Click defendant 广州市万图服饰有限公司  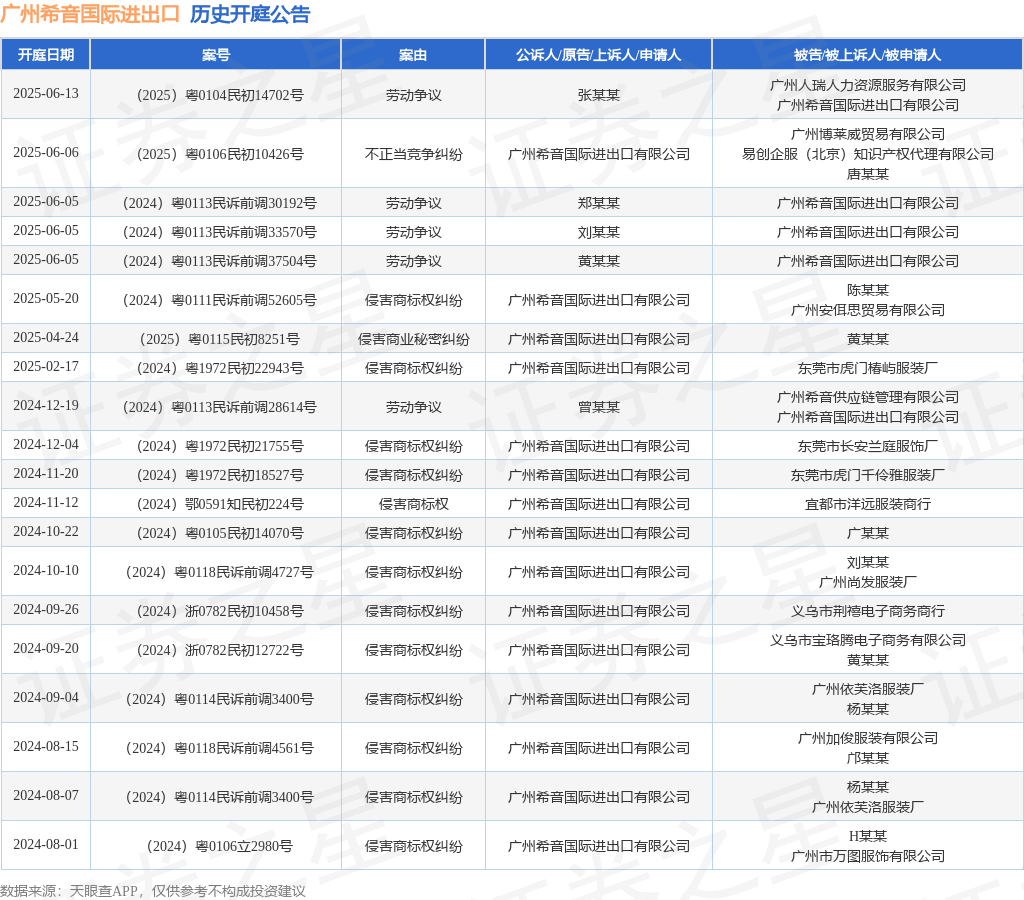pos(868,856)
